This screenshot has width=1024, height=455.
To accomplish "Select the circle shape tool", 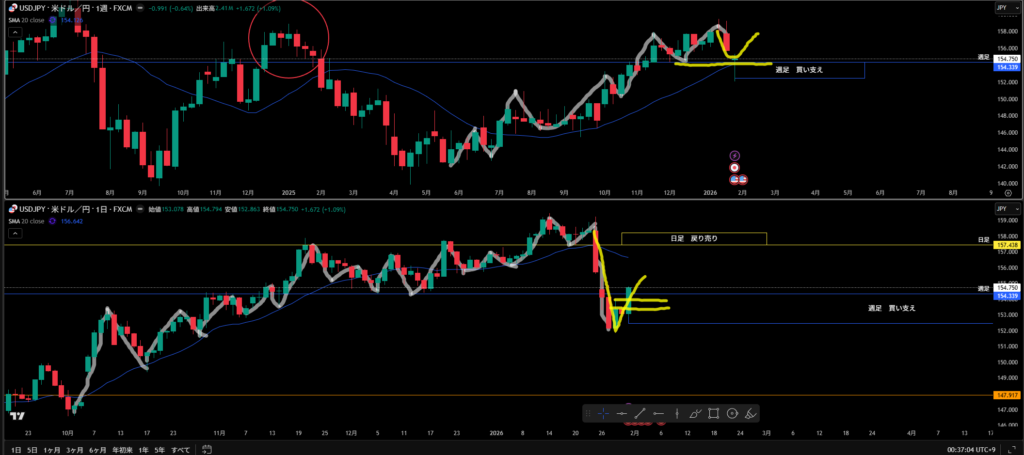I will pyautogui.click(x=732, y=413).
